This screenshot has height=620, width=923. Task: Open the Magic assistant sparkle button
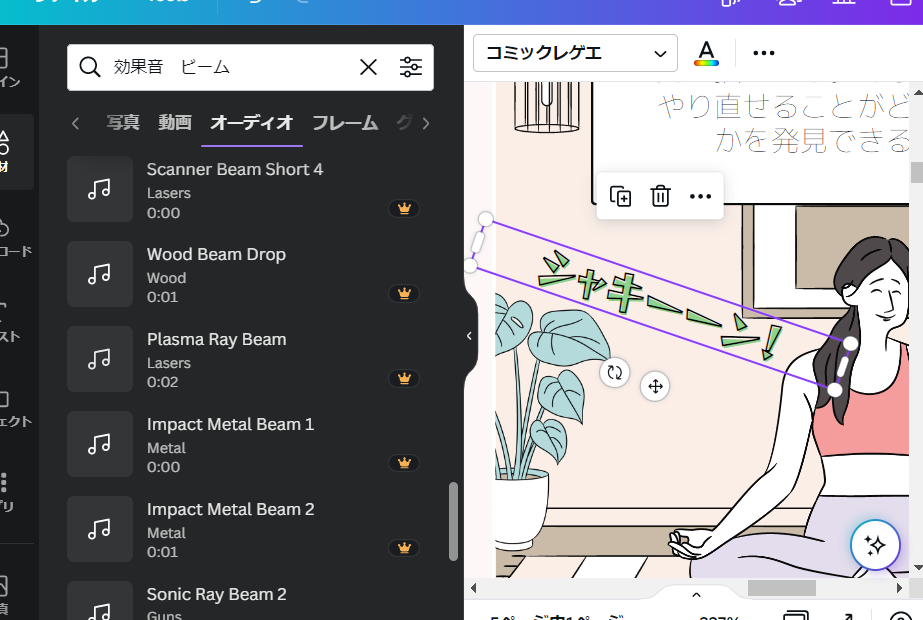(875, 545)
